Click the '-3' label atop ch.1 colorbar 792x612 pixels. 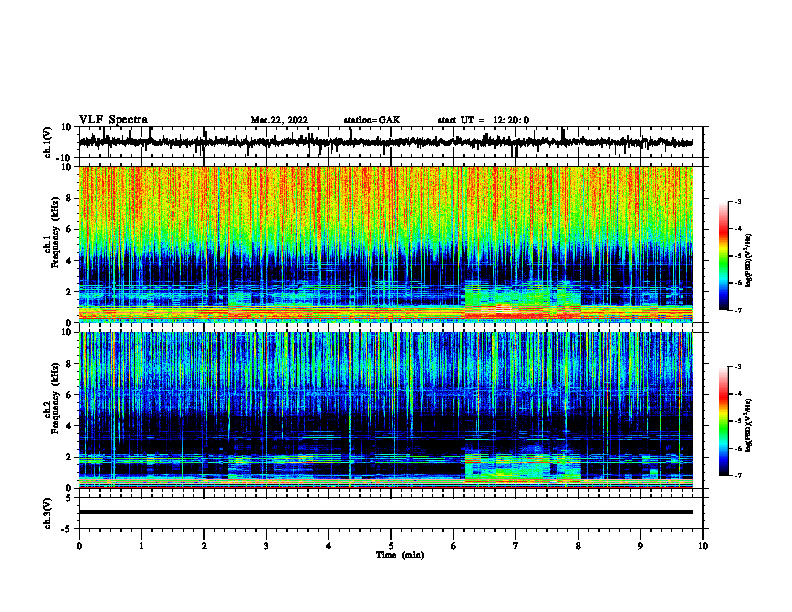click(737, 201)
